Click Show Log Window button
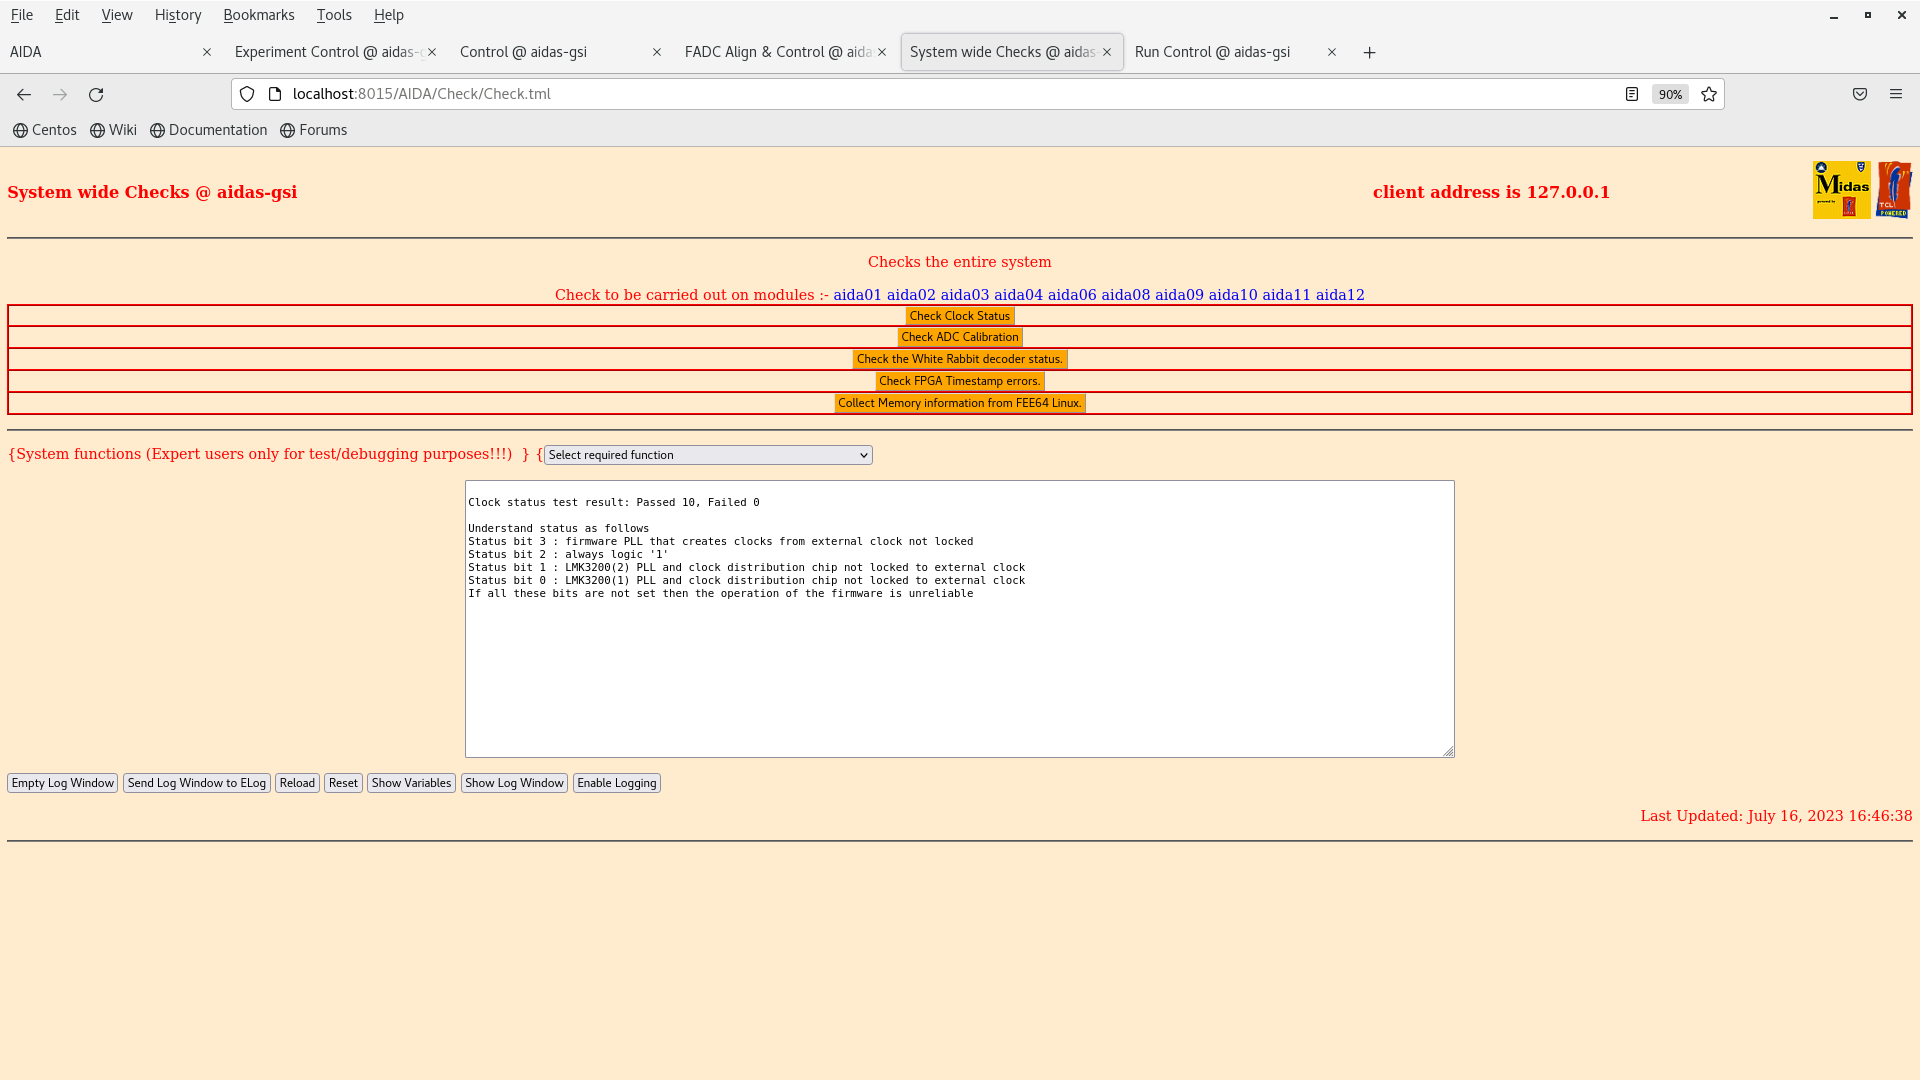Image resolution: width=1920 pixels, height=1080 pixels. pos(514,783)
